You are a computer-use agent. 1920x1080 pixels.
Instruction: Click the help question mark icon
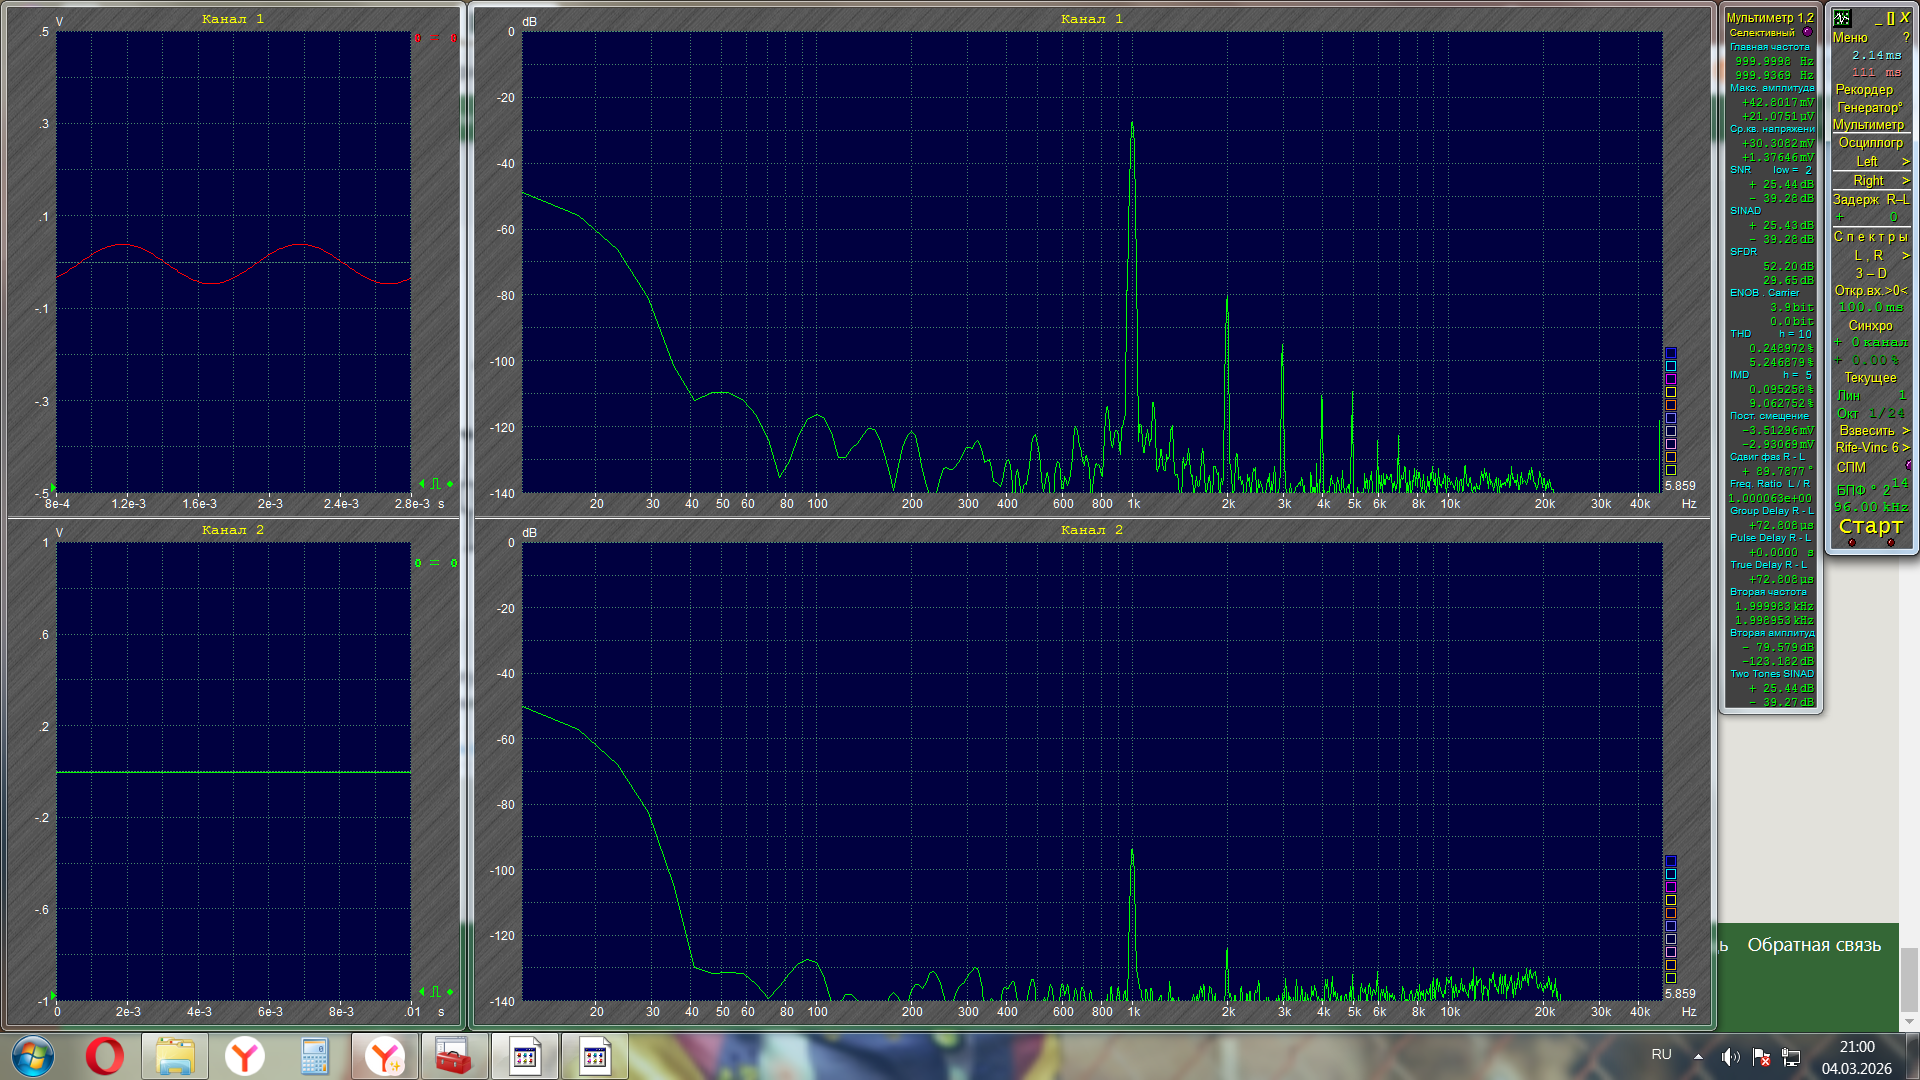pyautogui.click(x=1906, y=37)
